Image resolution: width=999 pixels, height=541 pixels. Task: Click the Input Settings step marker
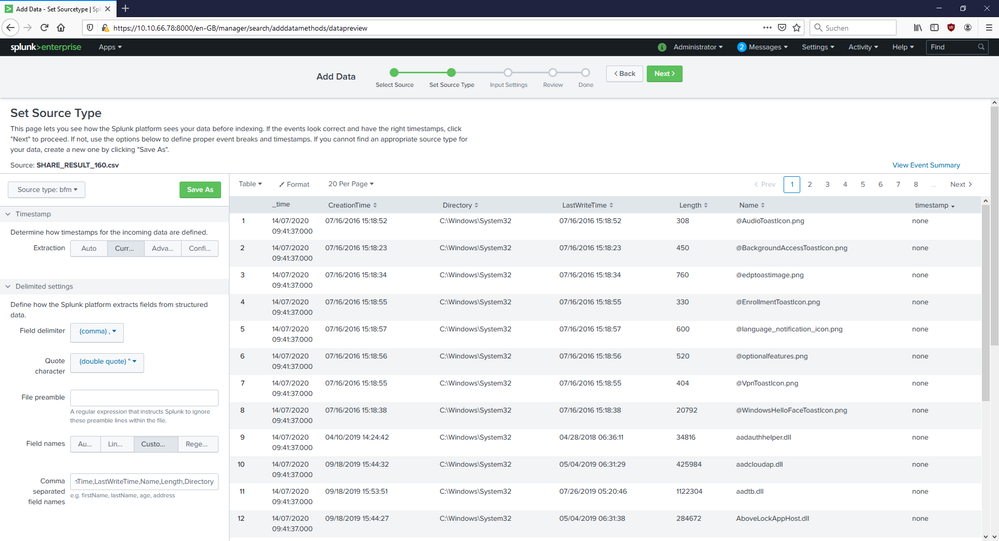508,73
